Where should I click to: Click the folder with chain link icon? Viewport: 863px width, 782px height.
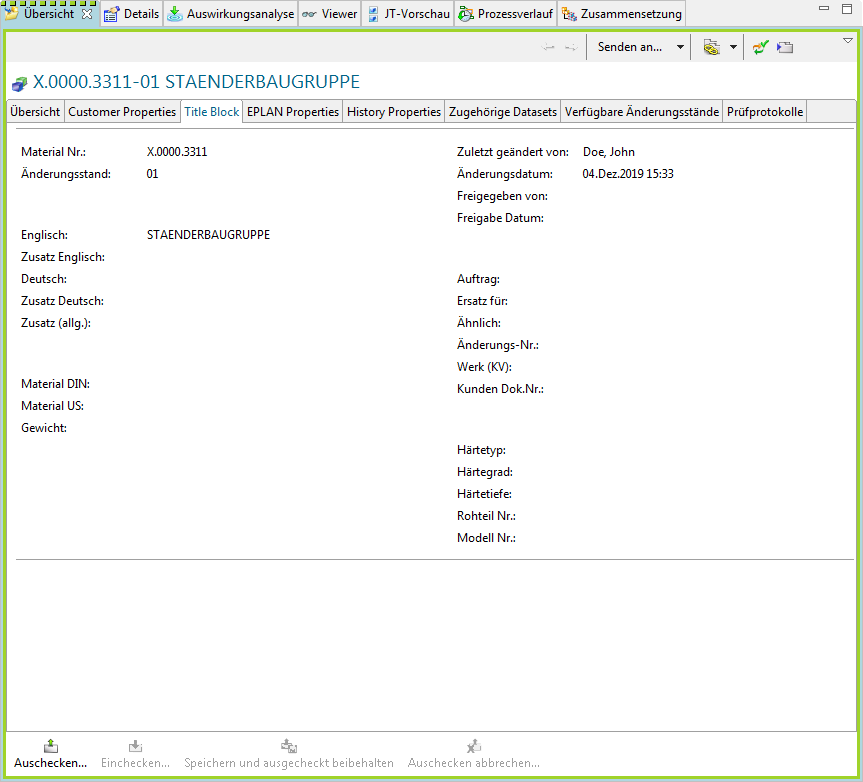tap(712, 47)
